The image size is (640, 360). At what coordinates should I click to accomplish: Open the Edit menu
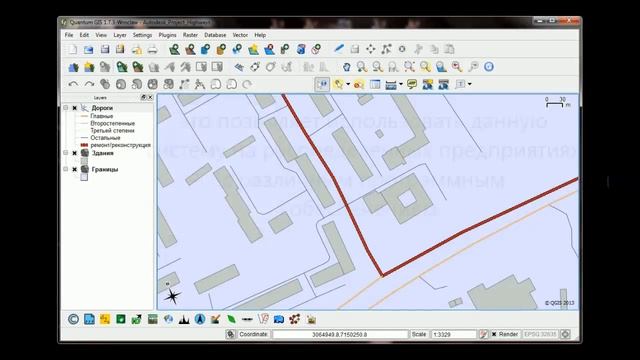point(84,35)
